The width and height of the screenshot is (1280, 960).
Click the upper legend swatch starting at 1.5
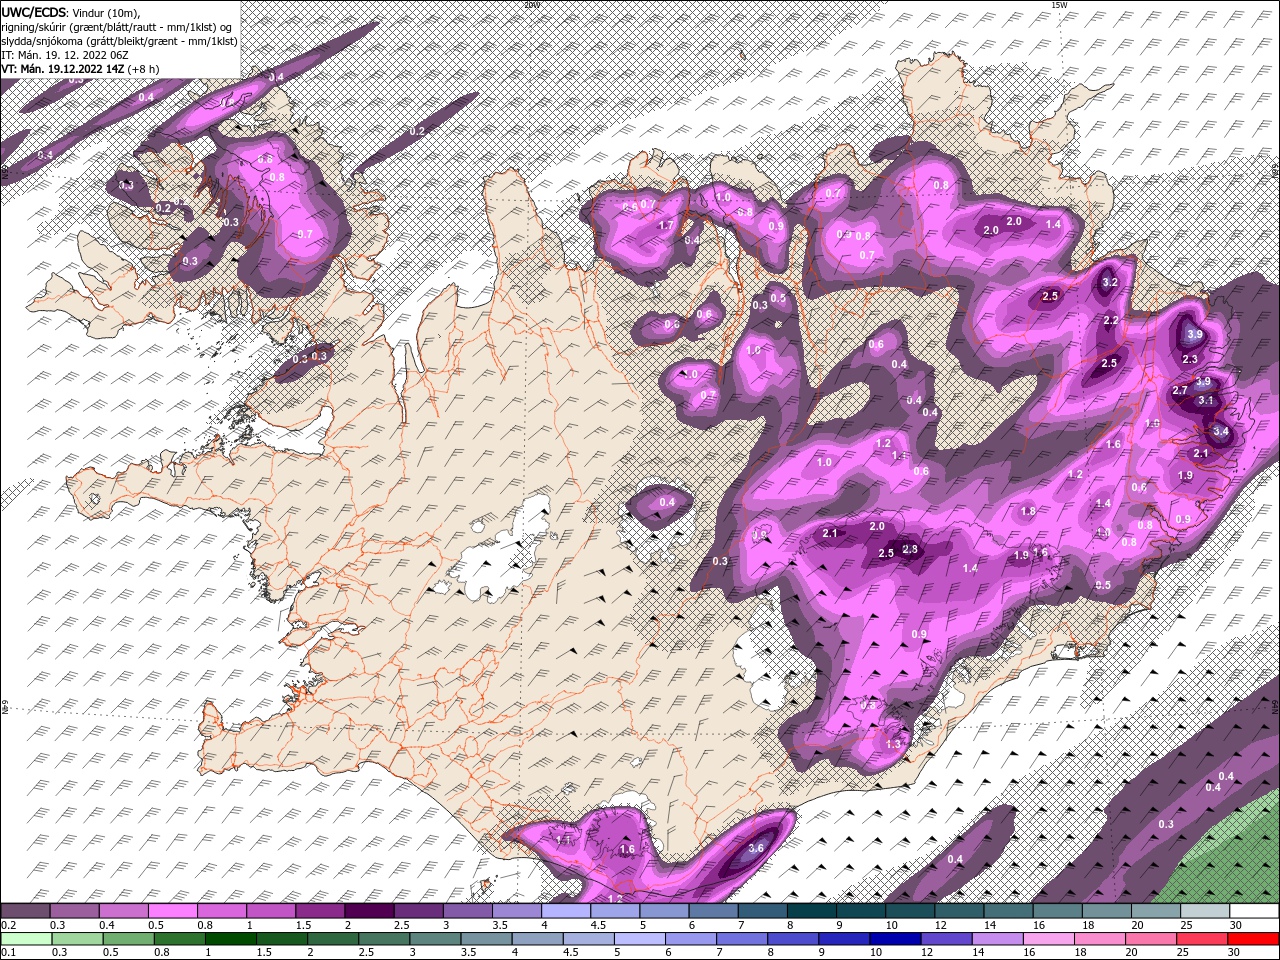320,911
